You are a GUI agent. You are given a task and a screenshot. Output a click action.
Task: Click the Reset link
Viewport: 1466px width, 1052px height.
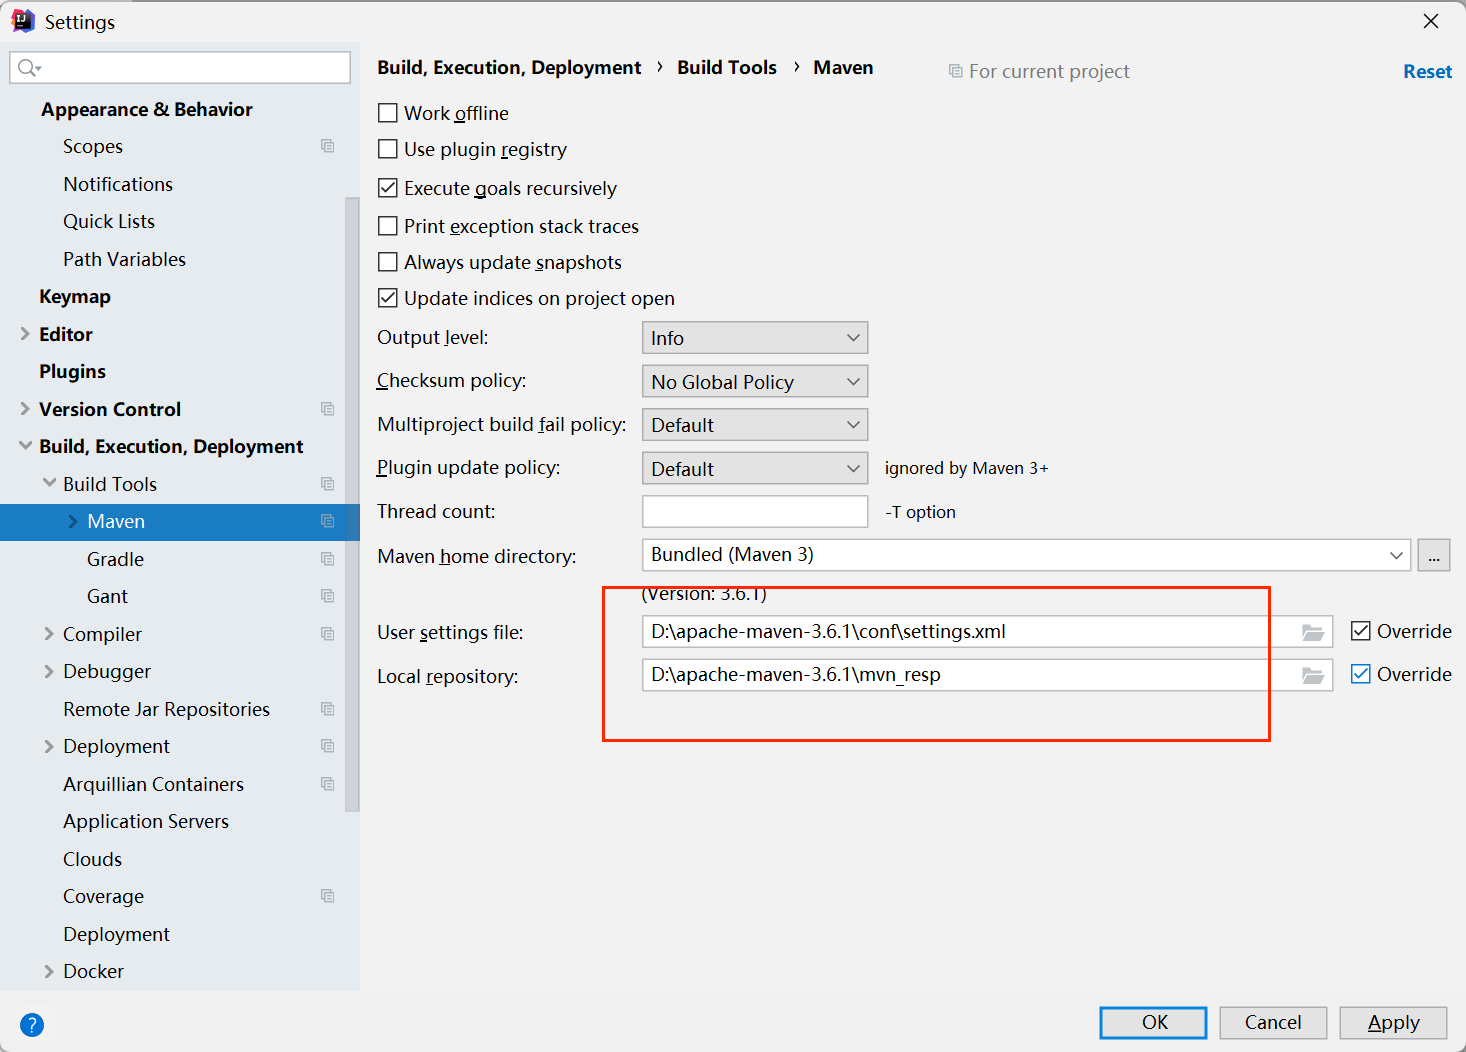coord(1427,71)
